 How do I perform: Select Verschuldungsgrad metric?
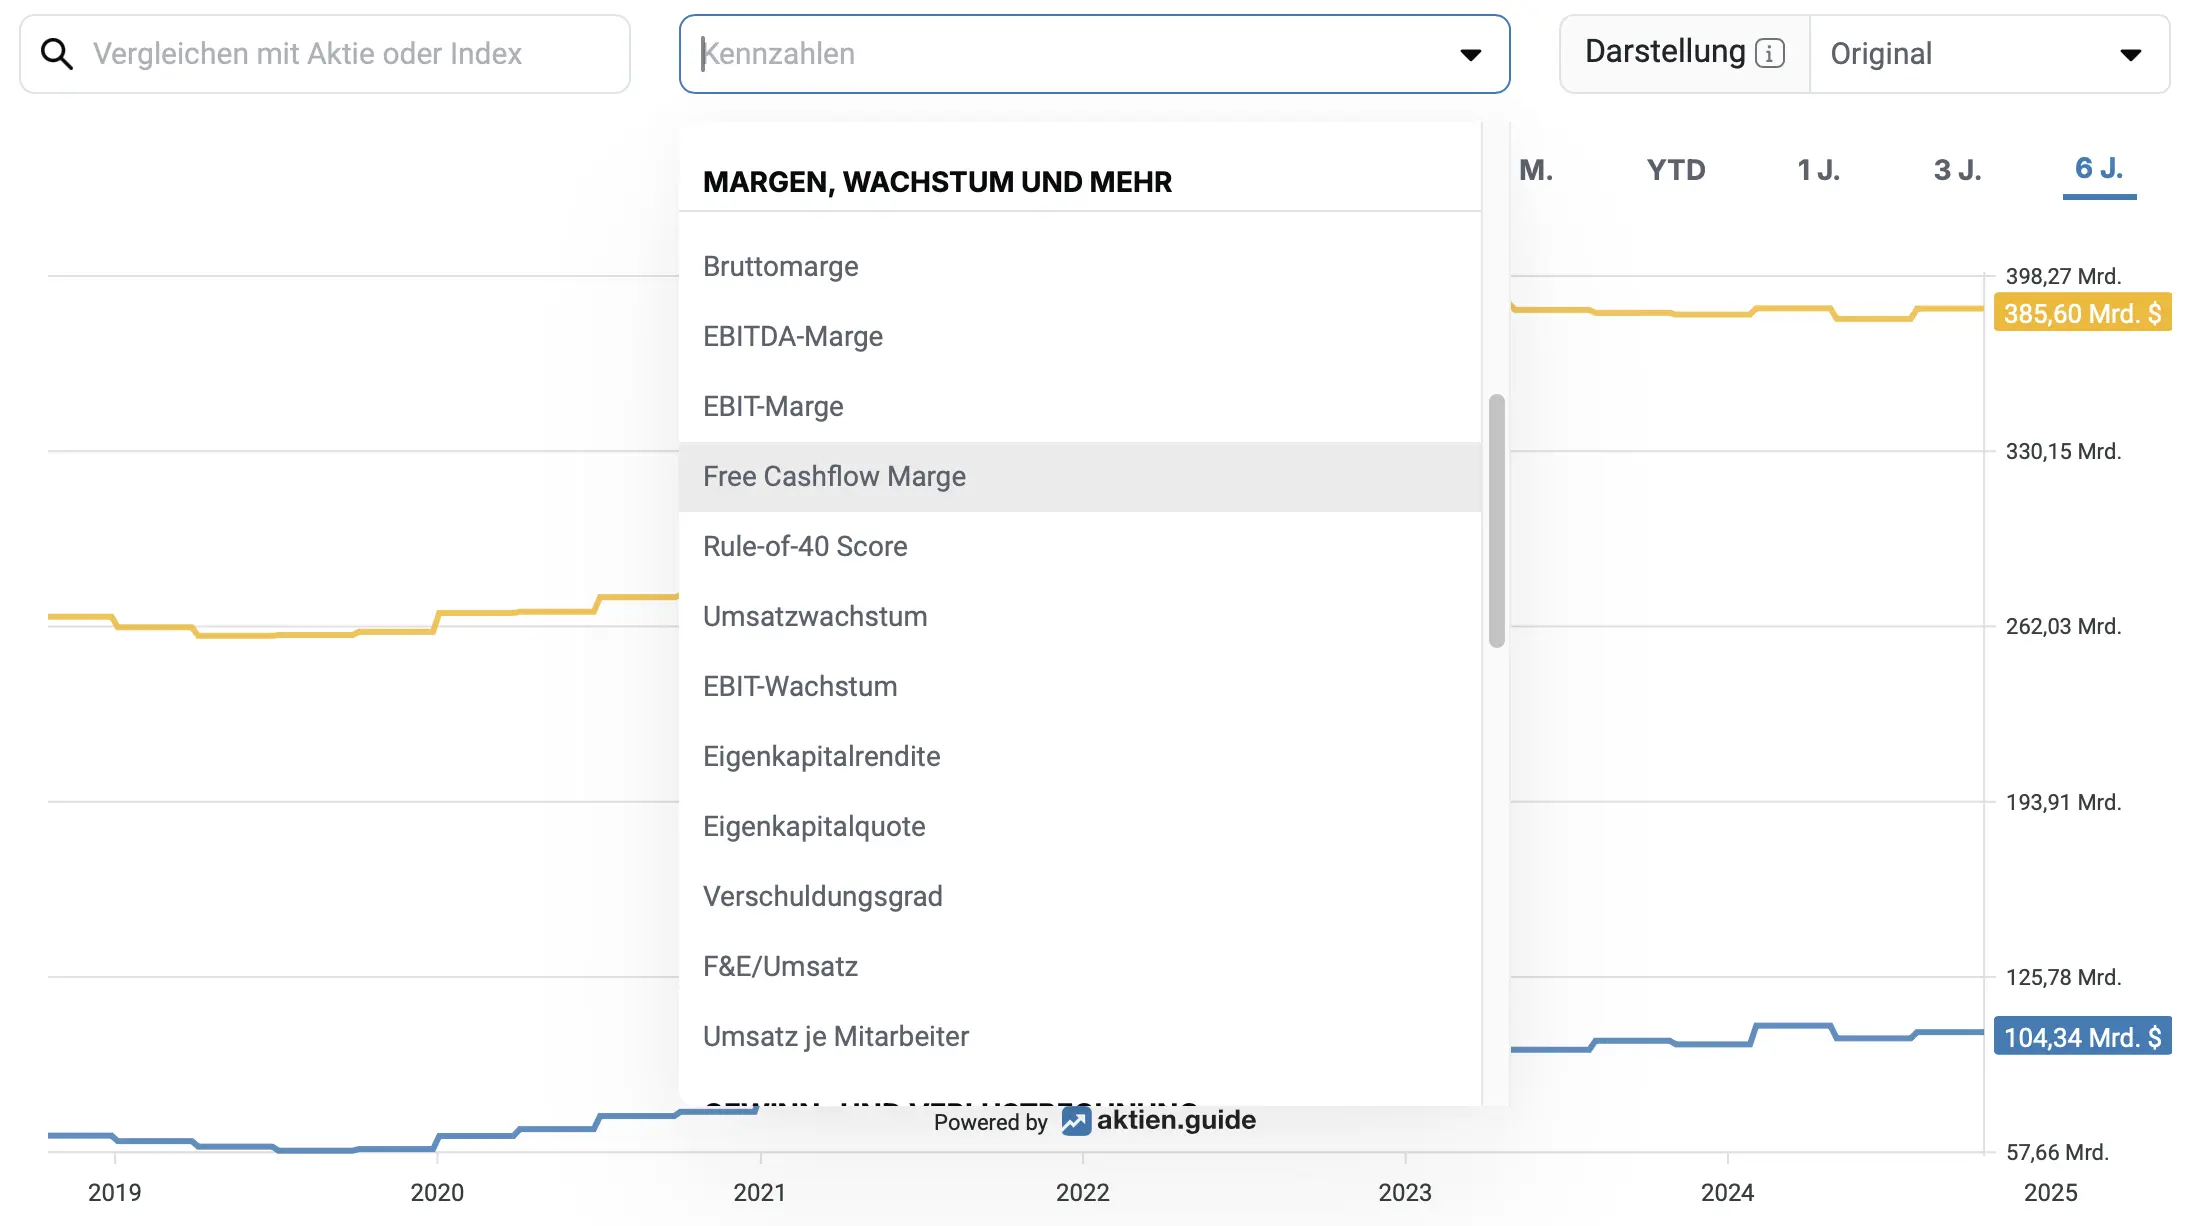1080,897
